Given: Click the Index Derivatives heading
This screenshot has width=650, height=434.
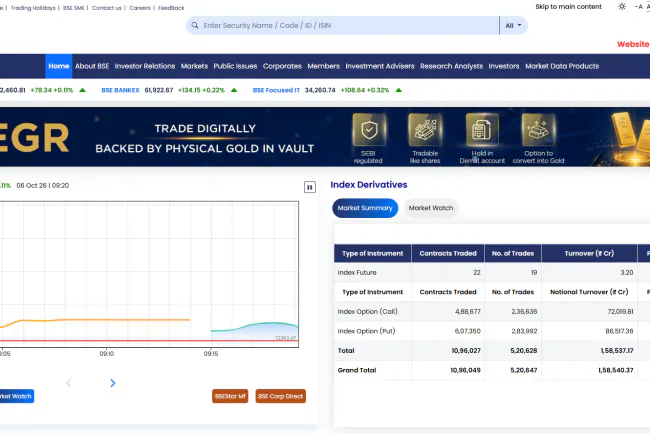Looking at the screenshot, I should tap(369, 185).
